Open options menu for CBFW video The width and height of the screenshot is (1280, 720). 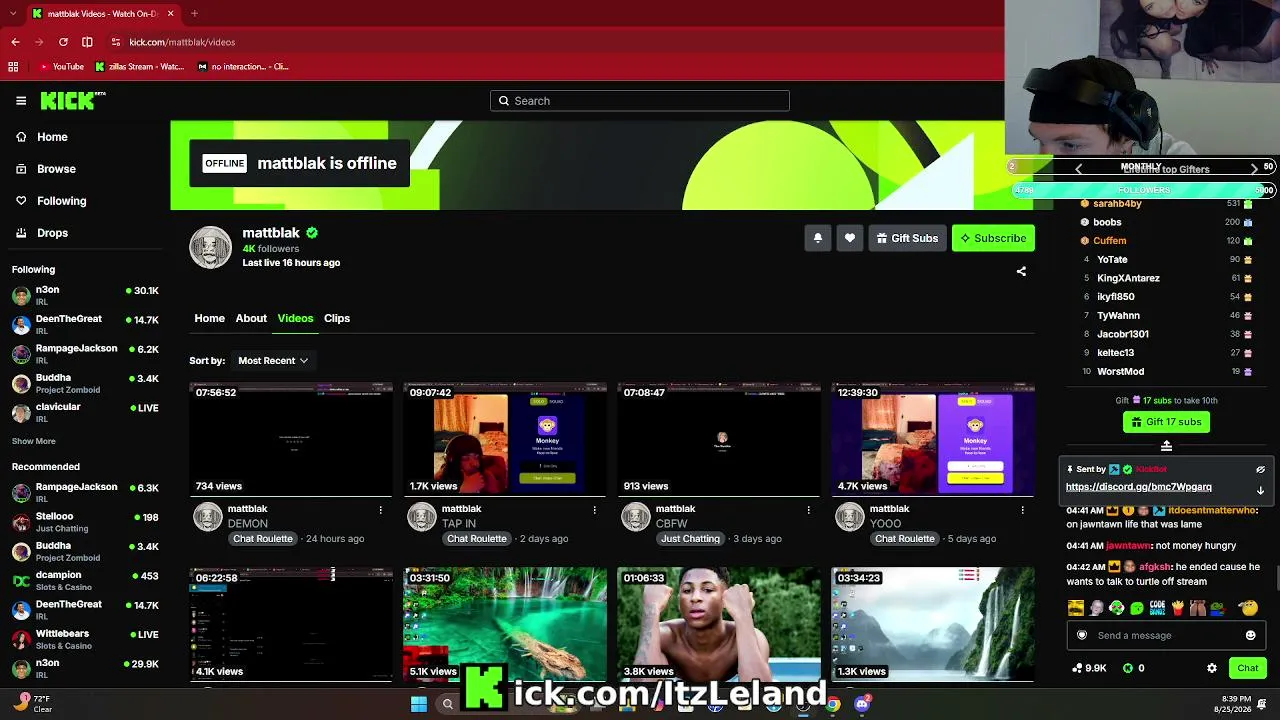(808, 510)
